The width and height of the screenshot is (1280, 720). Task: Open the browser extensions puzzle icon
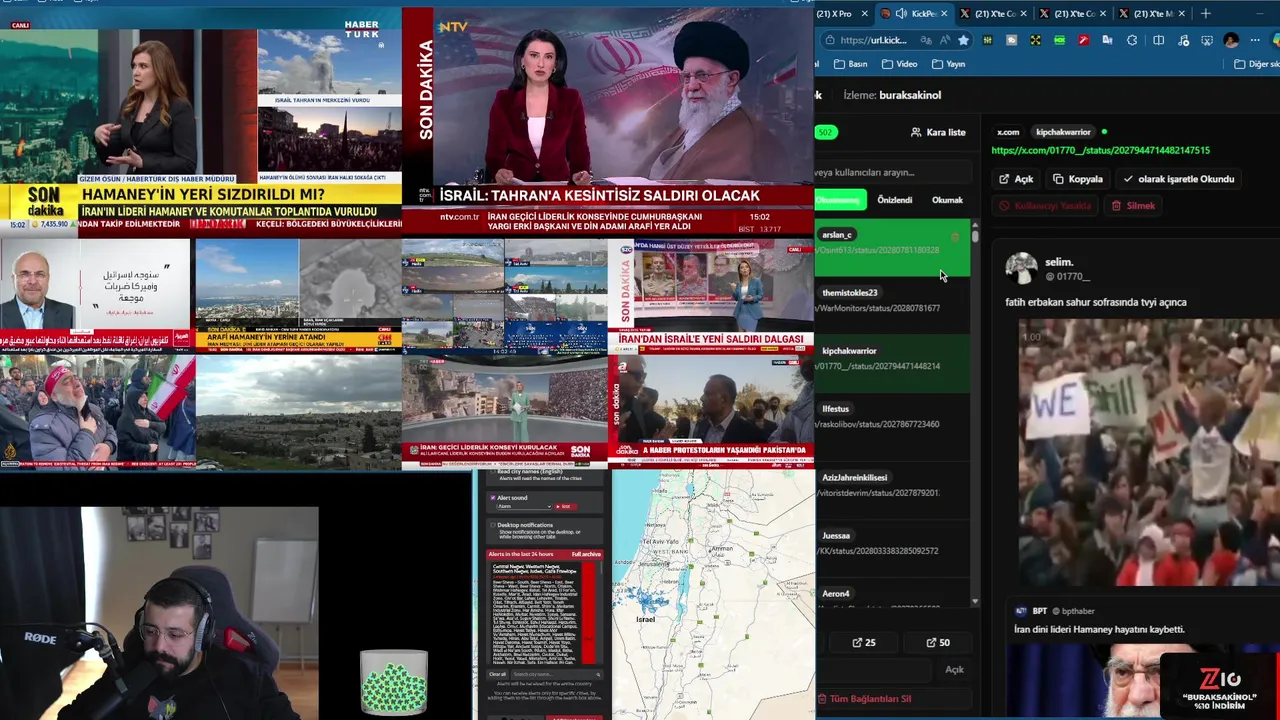coord(1132,40)
